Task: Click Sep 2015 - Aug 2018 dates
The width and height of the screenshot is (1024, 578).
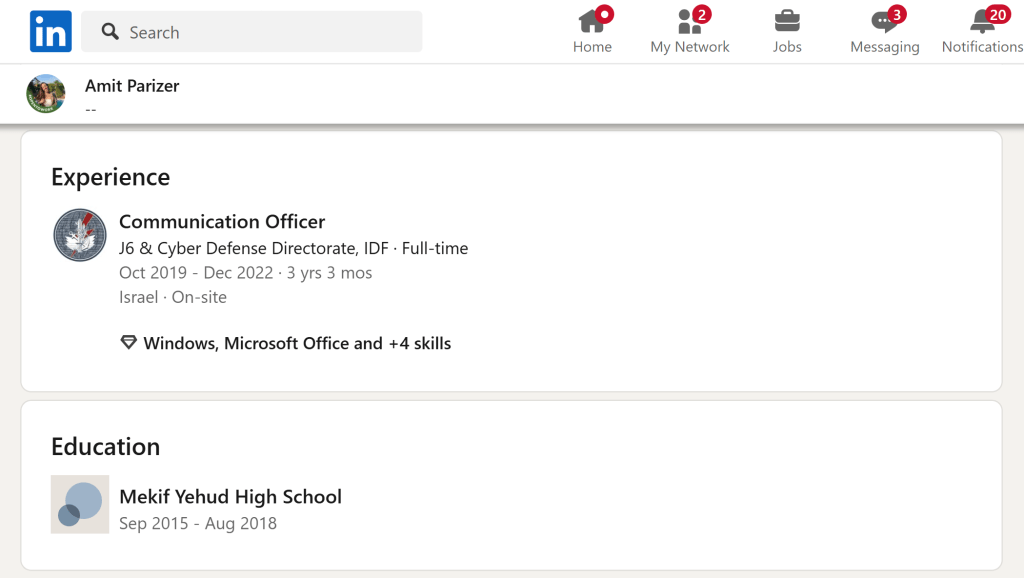Action: point(198,524)
